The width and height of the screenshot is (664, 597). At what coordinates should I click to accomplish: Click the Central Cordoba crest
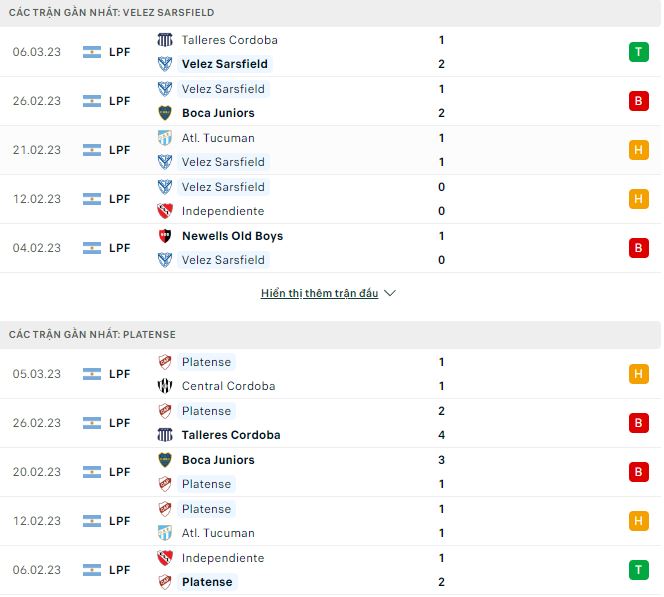click(x=165, y=386)
